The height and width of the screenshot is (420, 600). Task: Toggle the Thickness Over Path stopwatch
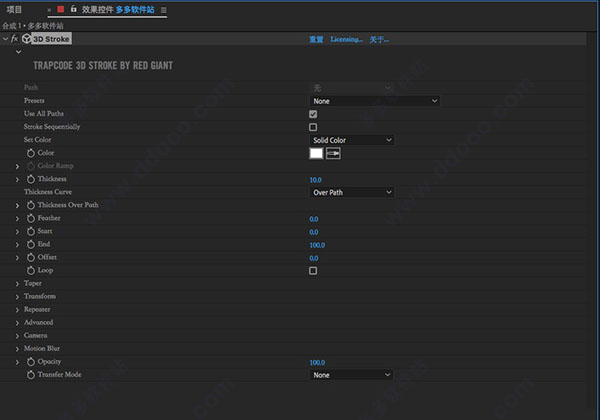31,205
